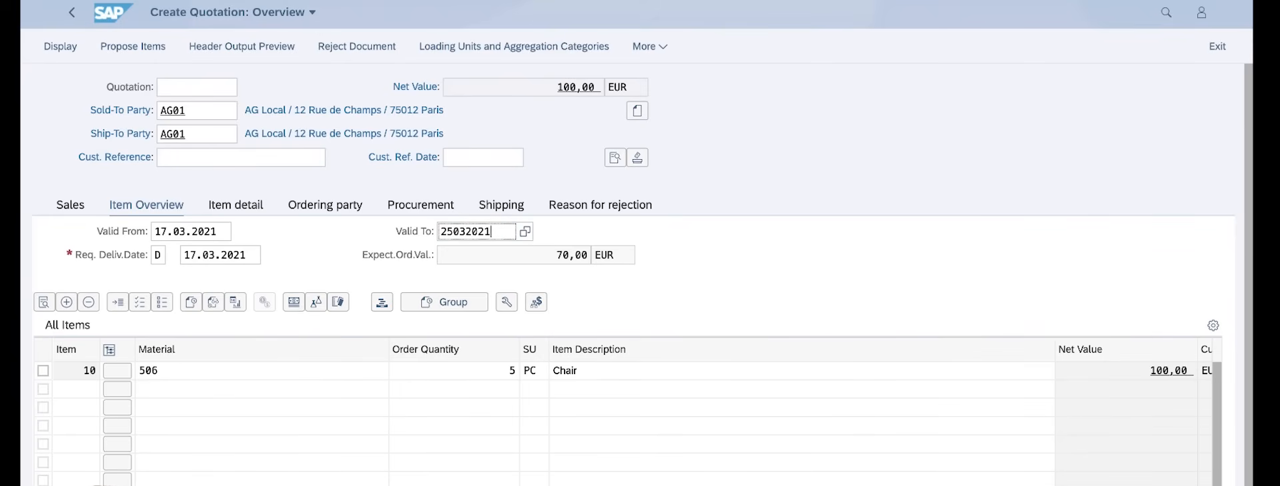The width and height of the screenshot is (1280, 486).
Task: Click the item availability check icon
Action: pyautogui.click(x=190, y=302)
